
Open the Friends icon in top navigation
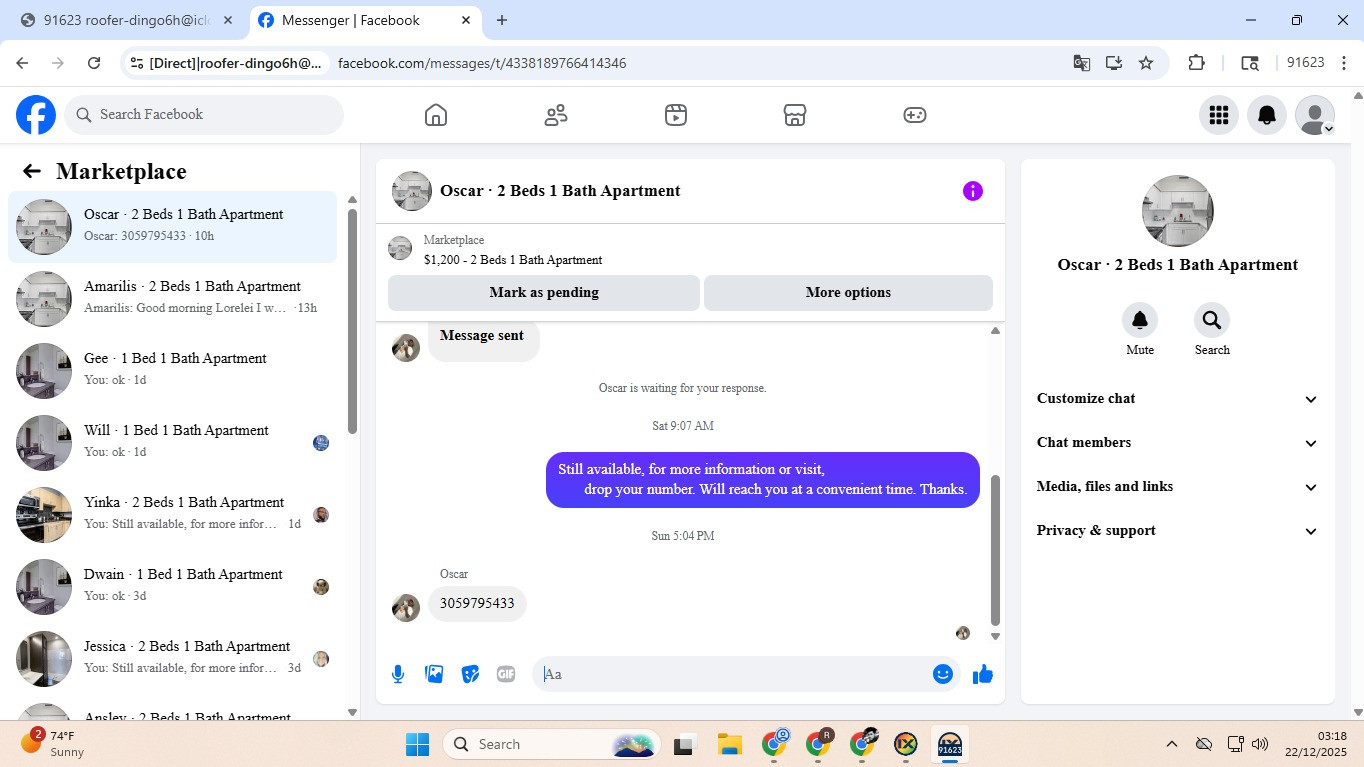point(556,115)
